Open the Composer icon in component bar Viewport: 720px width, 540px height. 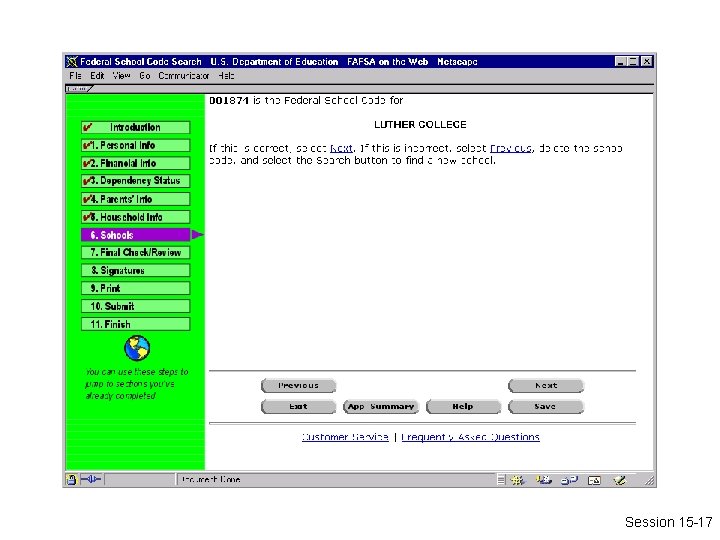tap(619, 480)
